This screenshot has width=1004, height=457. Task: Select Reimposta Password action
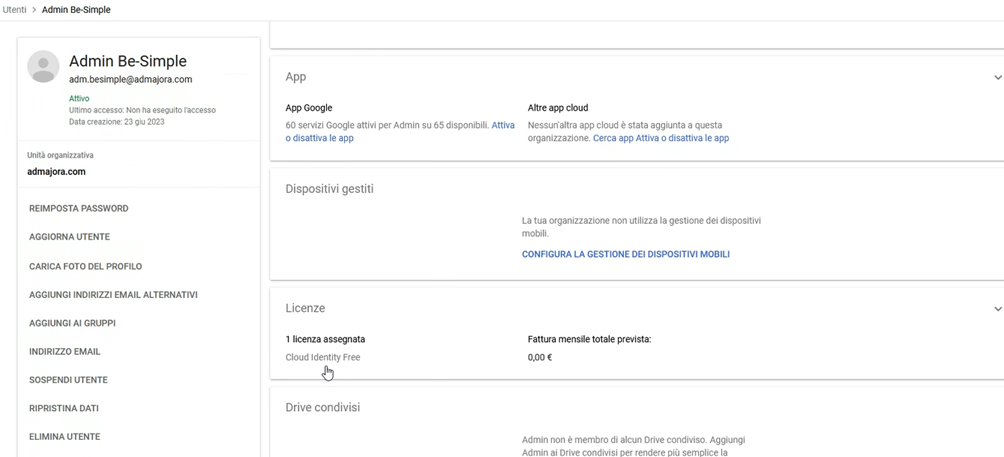(x=79, y=209)
